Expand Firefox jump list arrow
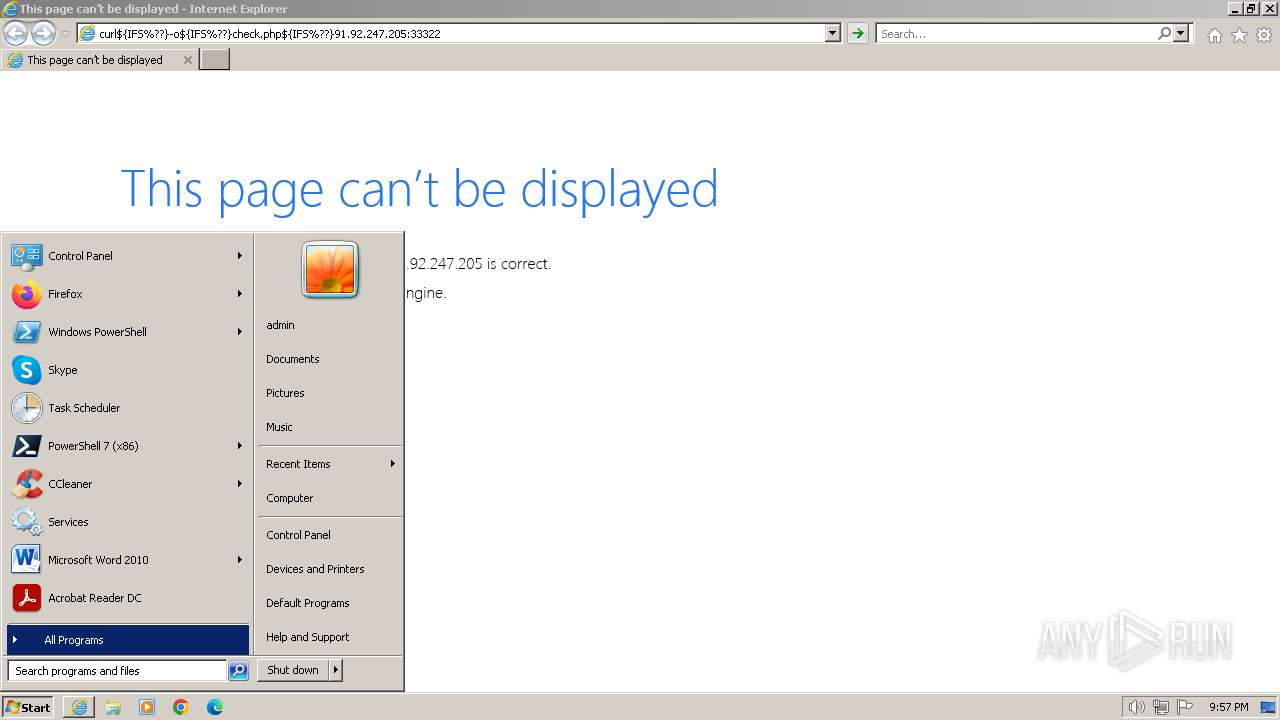 point(239,294)
